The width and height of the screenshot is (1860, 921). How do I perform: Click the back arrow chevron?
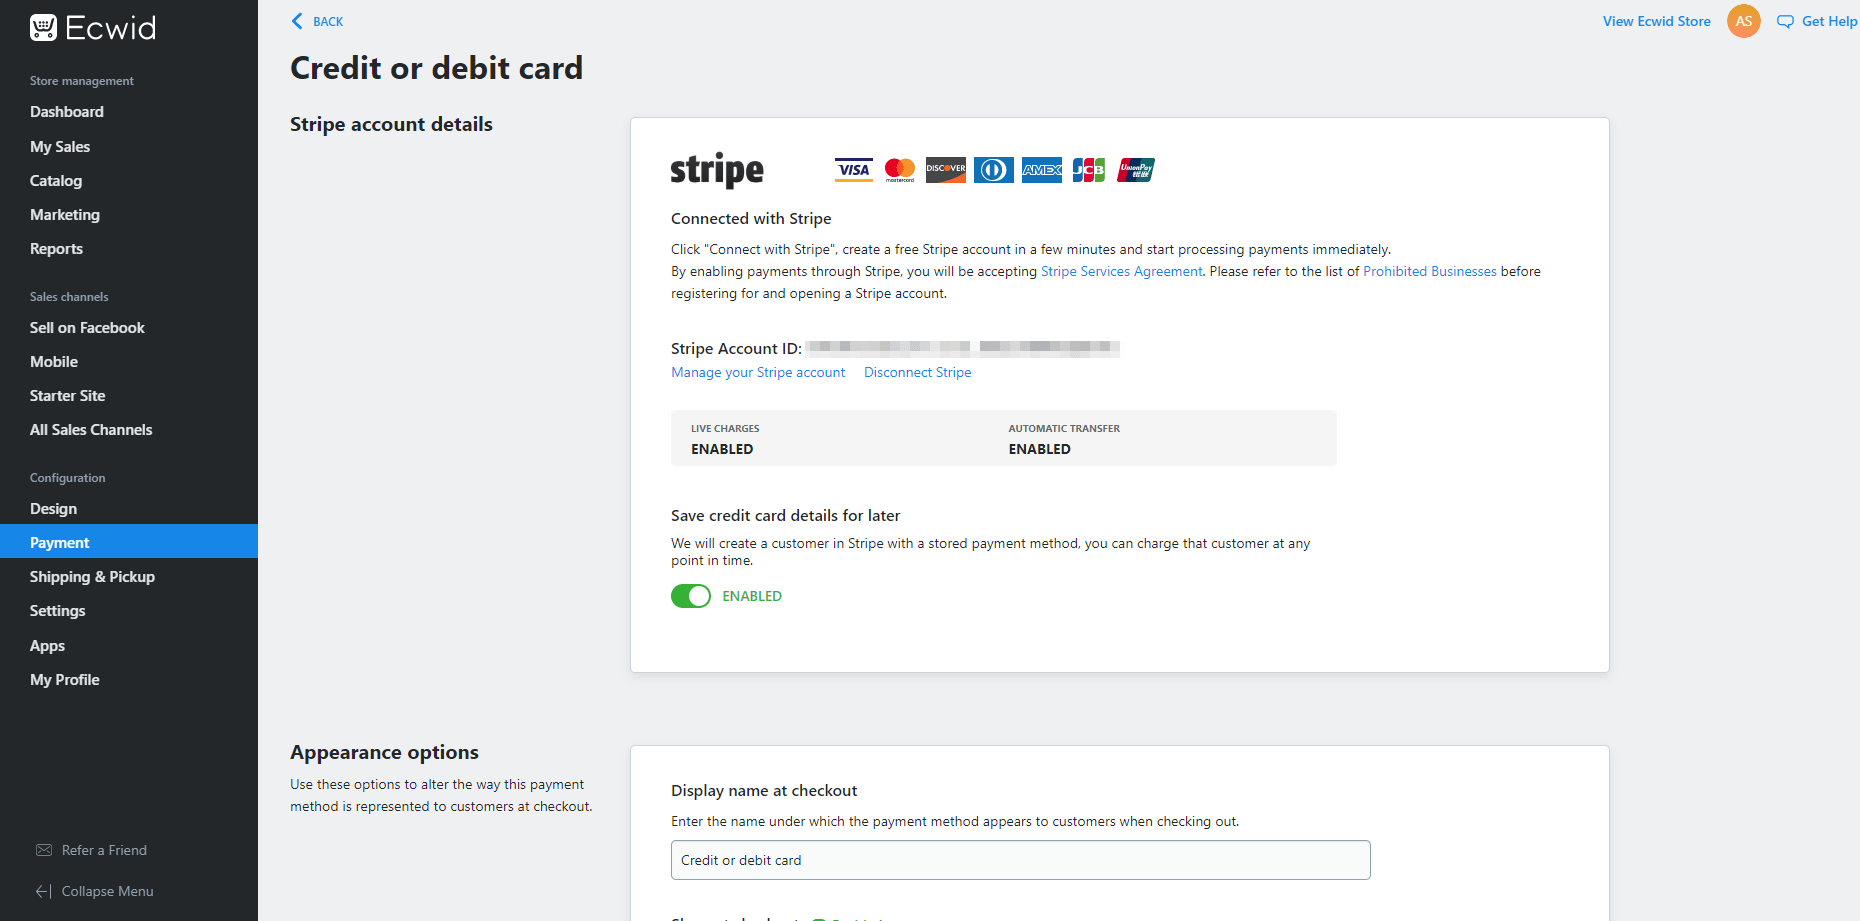click(x=297, y=21)
